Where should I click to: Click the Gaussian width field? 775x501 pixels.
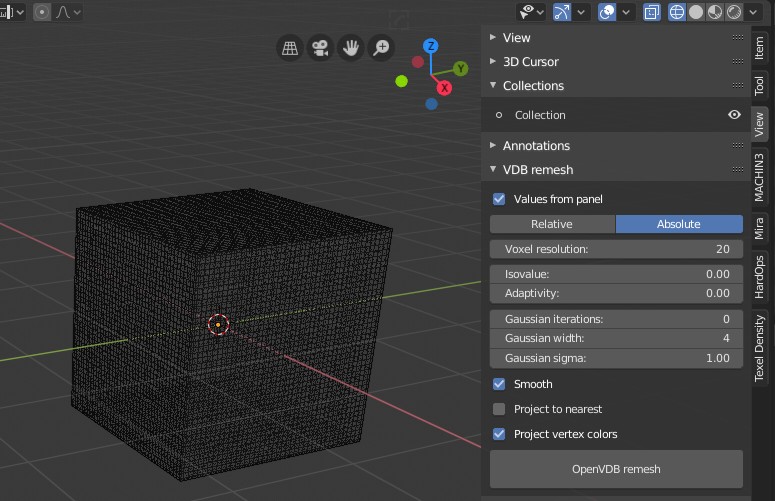click(x=616, y=338)
